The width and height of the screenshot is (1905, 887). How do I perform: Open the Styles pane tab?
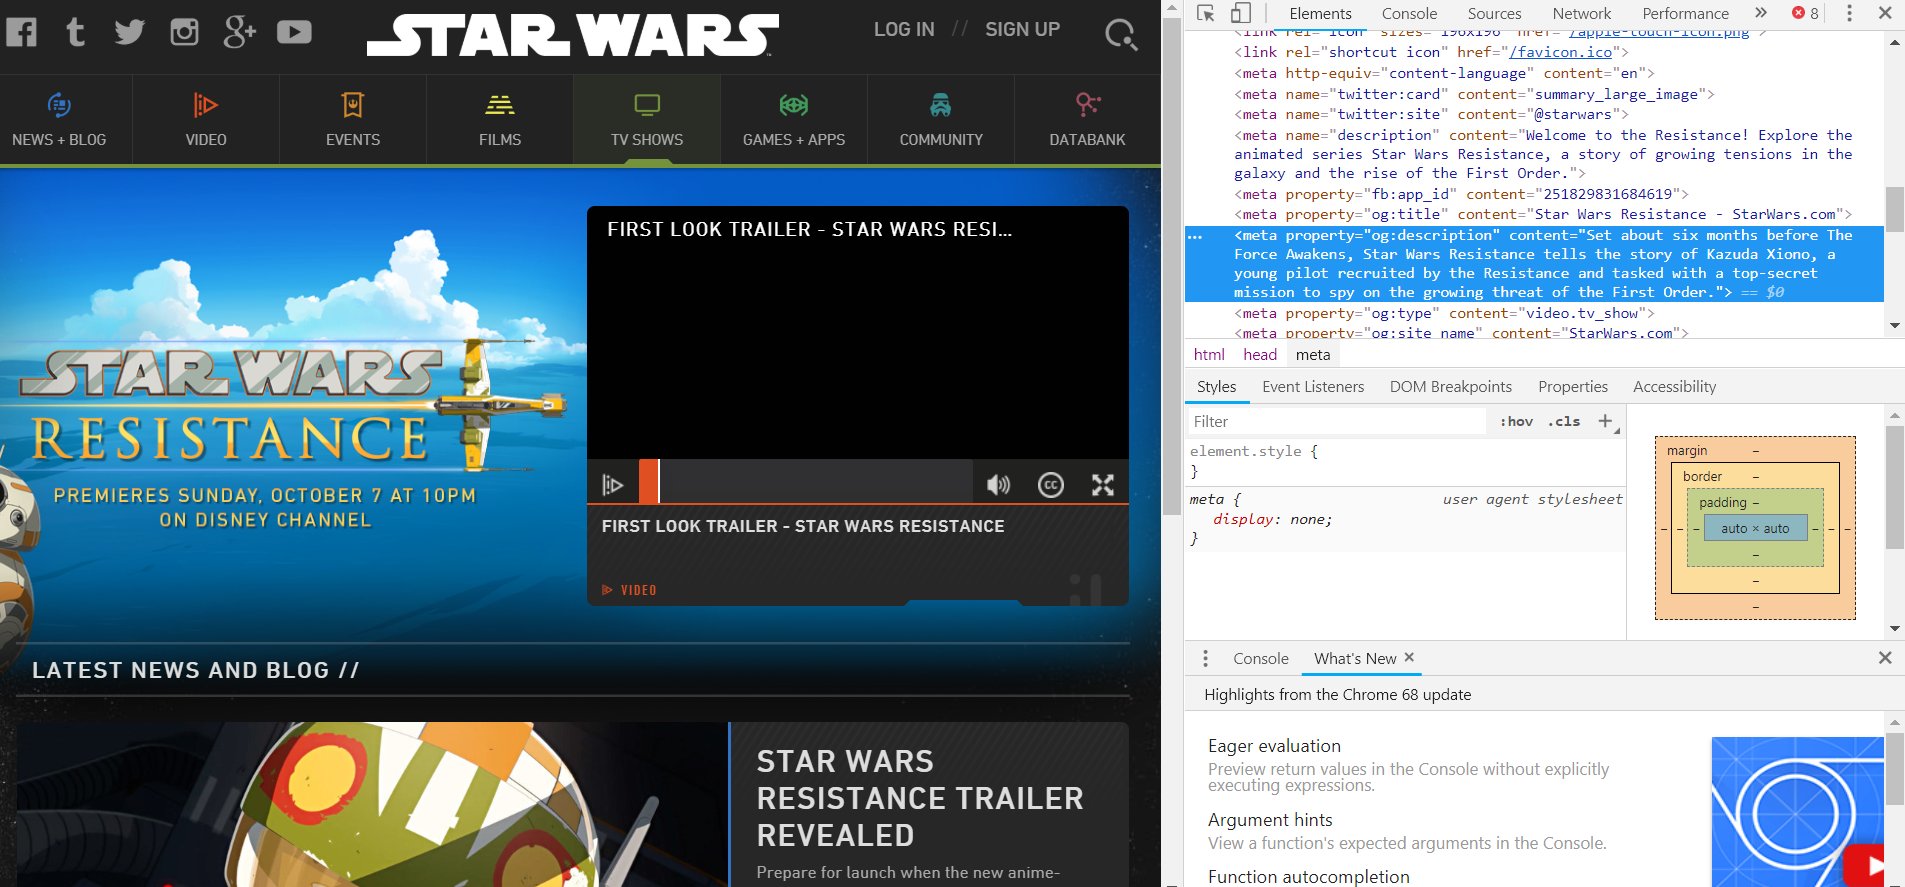click(1216, 387)
